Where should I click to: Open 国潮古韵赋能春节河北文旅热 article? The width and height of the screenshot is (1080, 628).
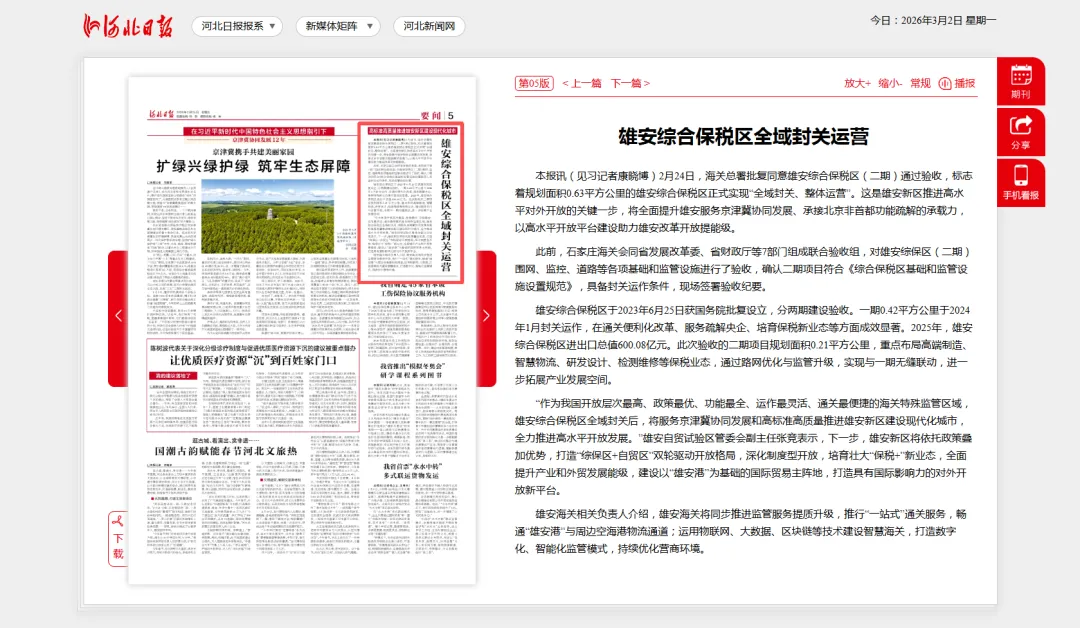[x=226, y=451]
